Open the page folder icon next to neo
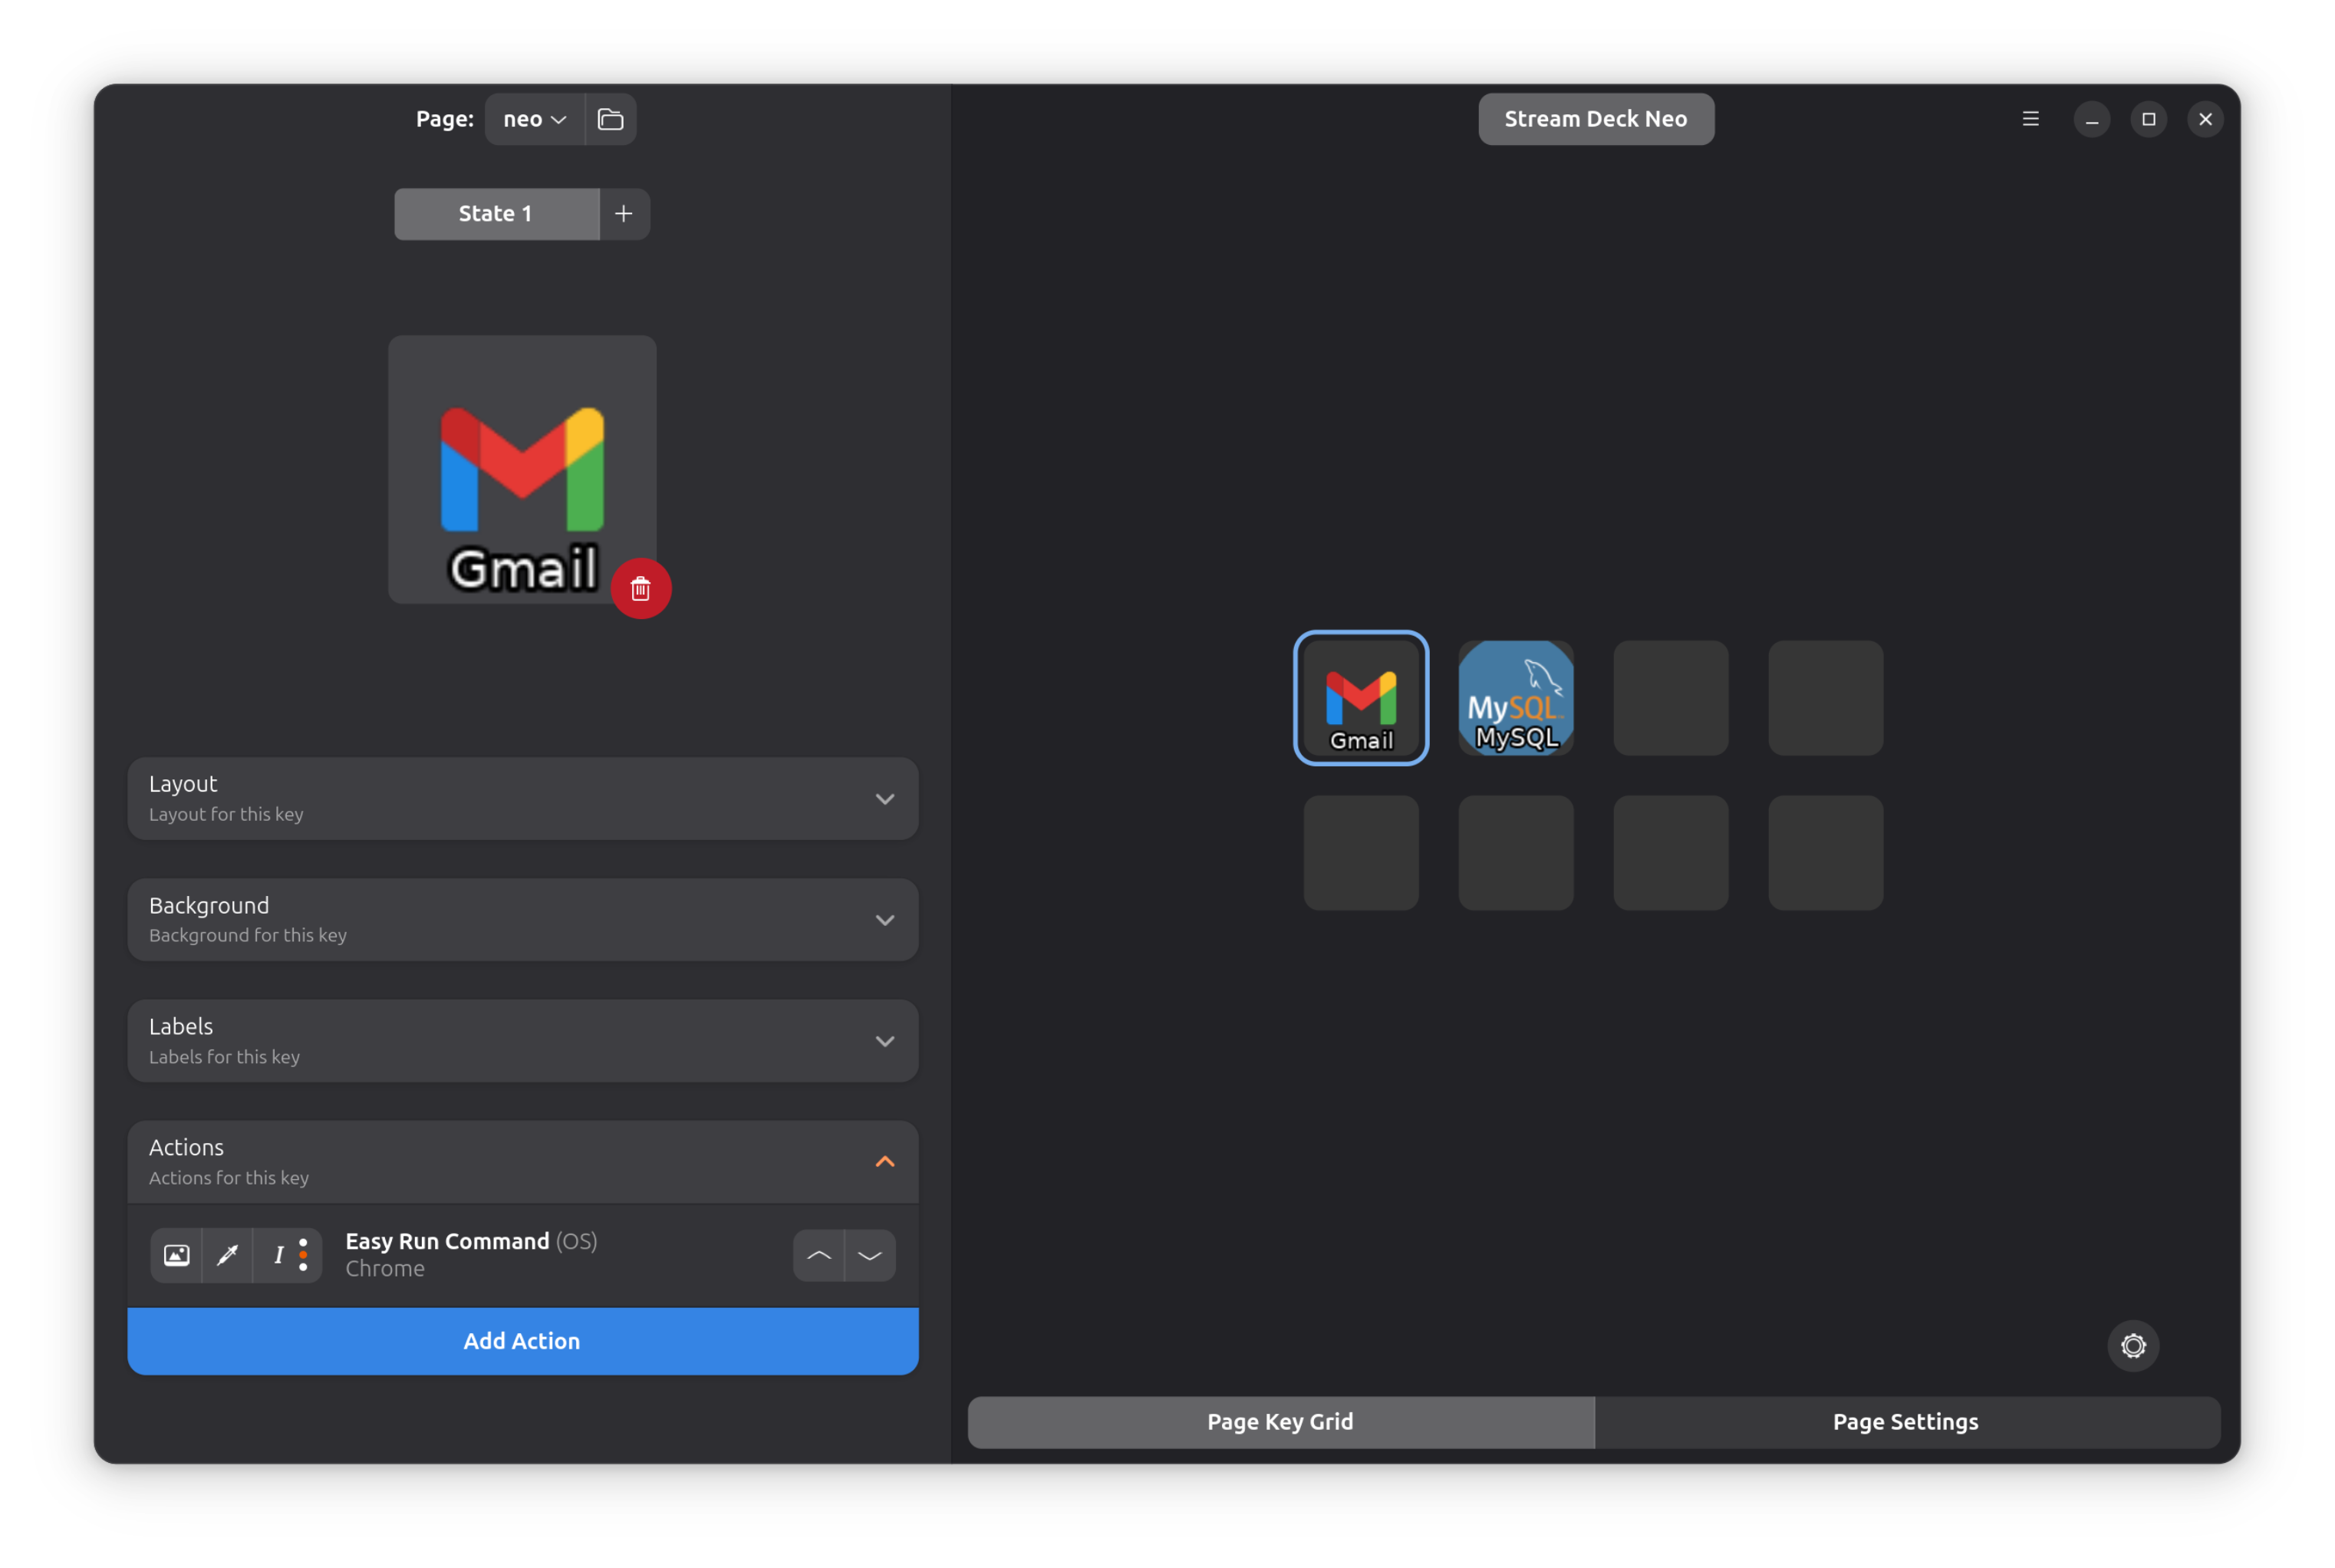The height and width of the screenshot is (1568, 2335). tap(610, 119)
